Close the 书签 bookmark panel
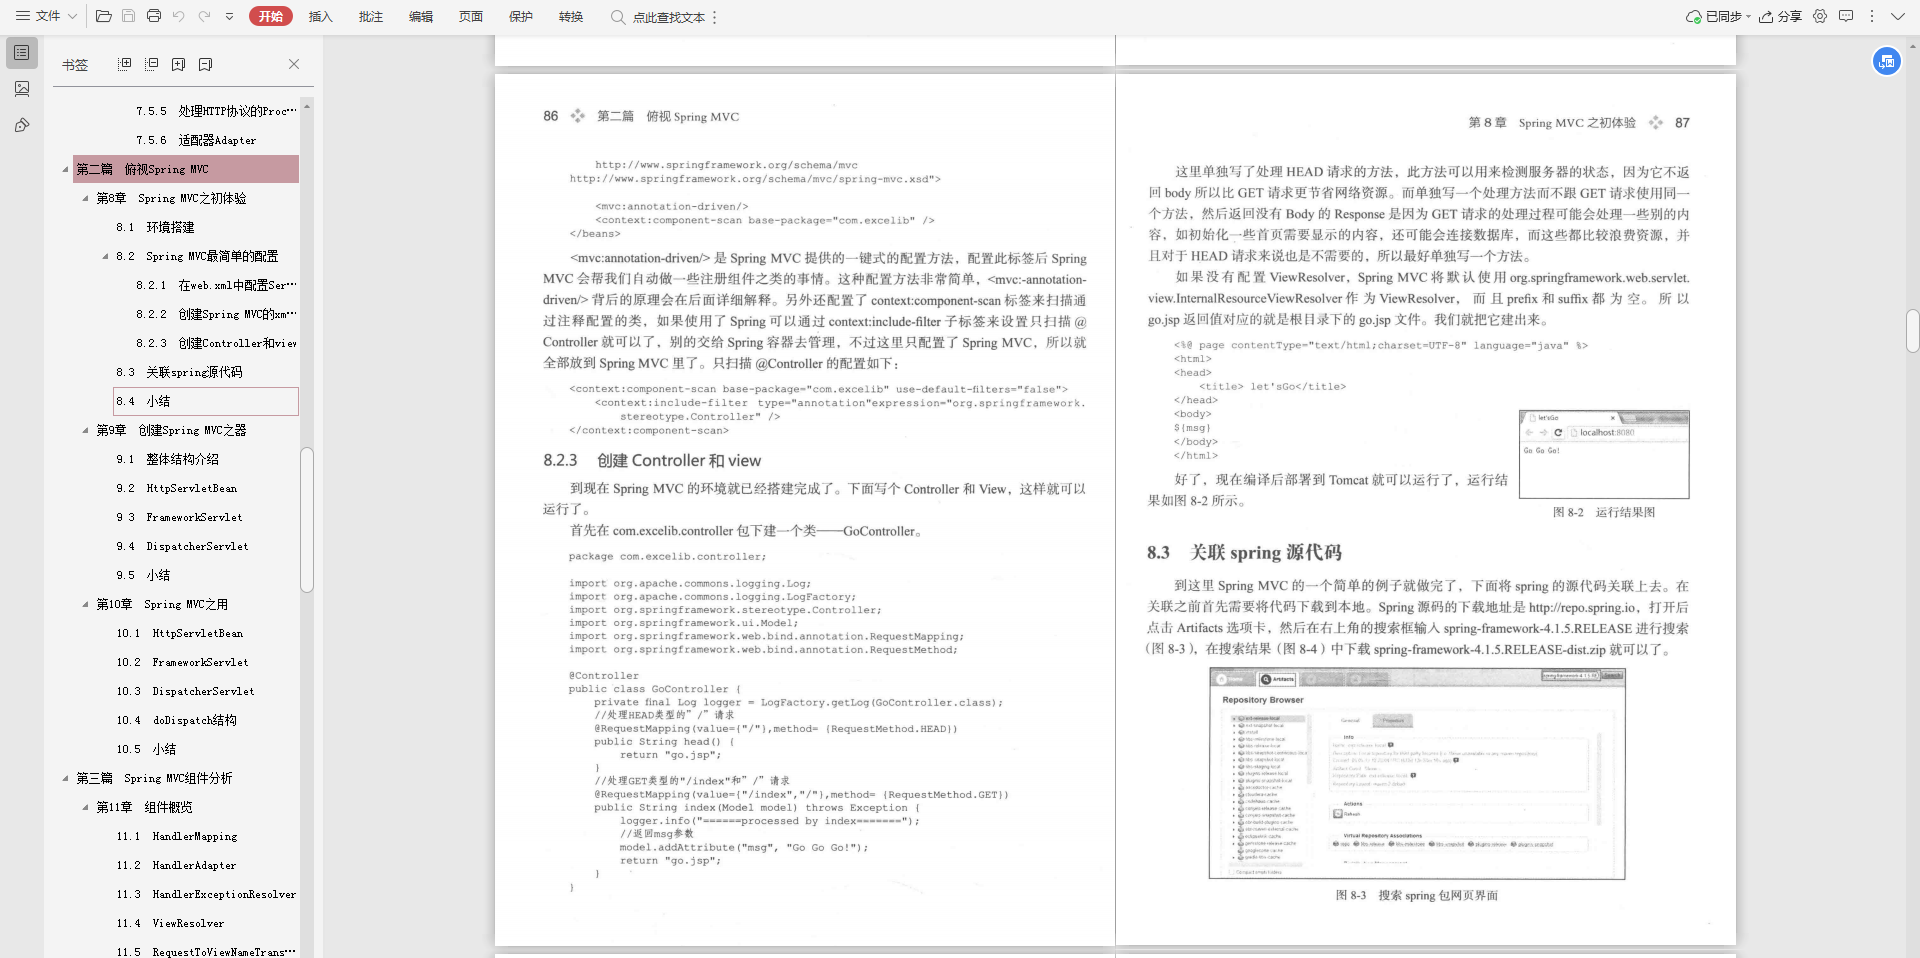This screenshot has width=1920, height=958. 294,64
